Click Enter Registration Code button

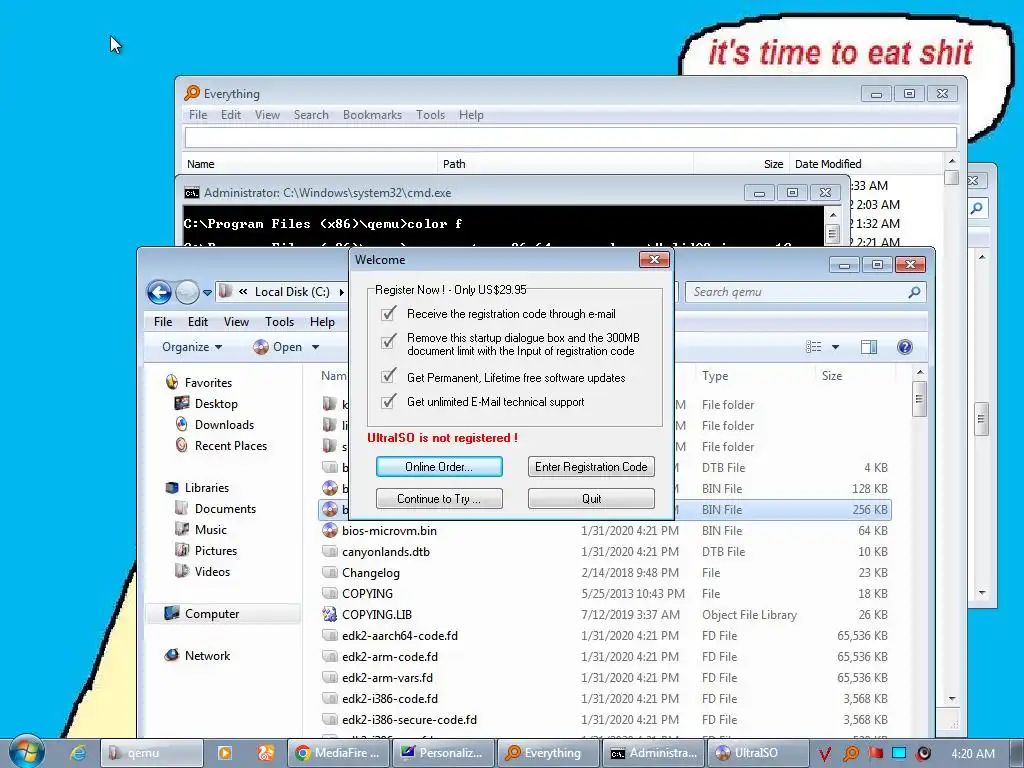point(591,467)
